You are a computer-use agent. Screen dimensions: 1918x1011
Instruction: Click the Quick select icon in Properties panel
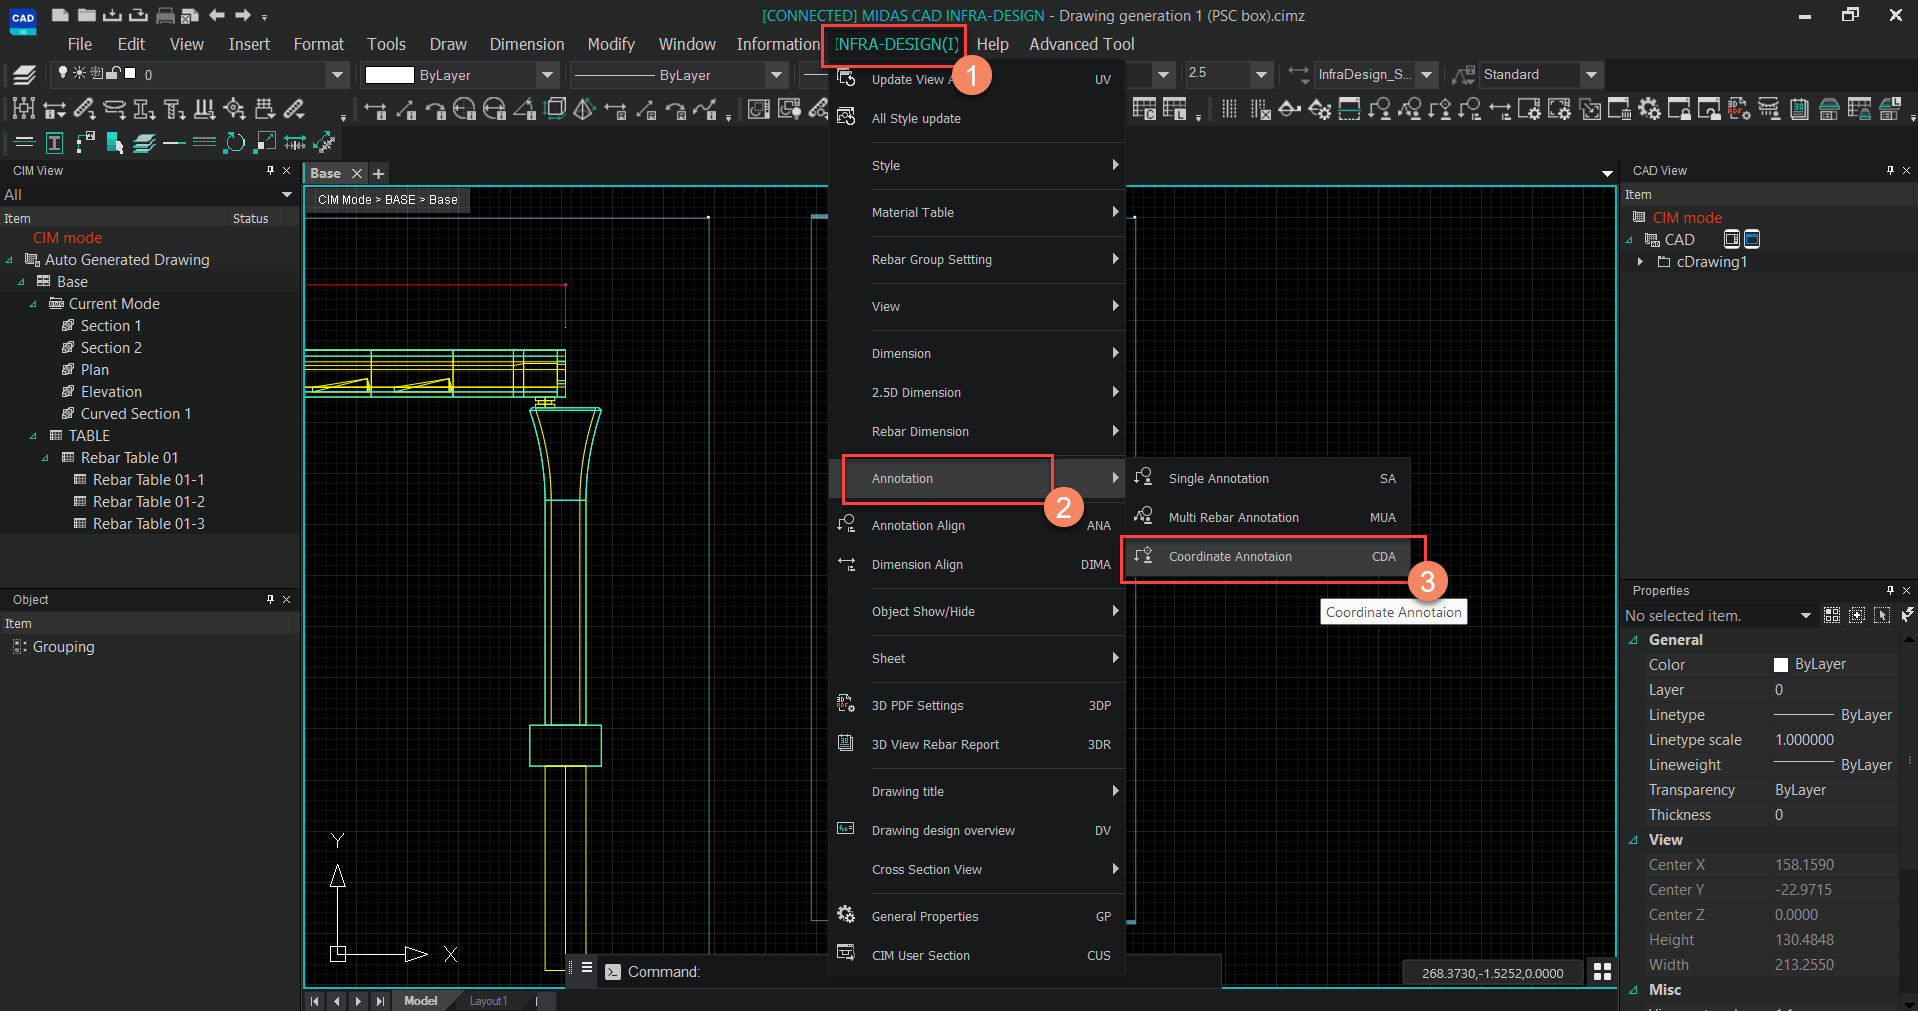click(x=1832, y=615)
